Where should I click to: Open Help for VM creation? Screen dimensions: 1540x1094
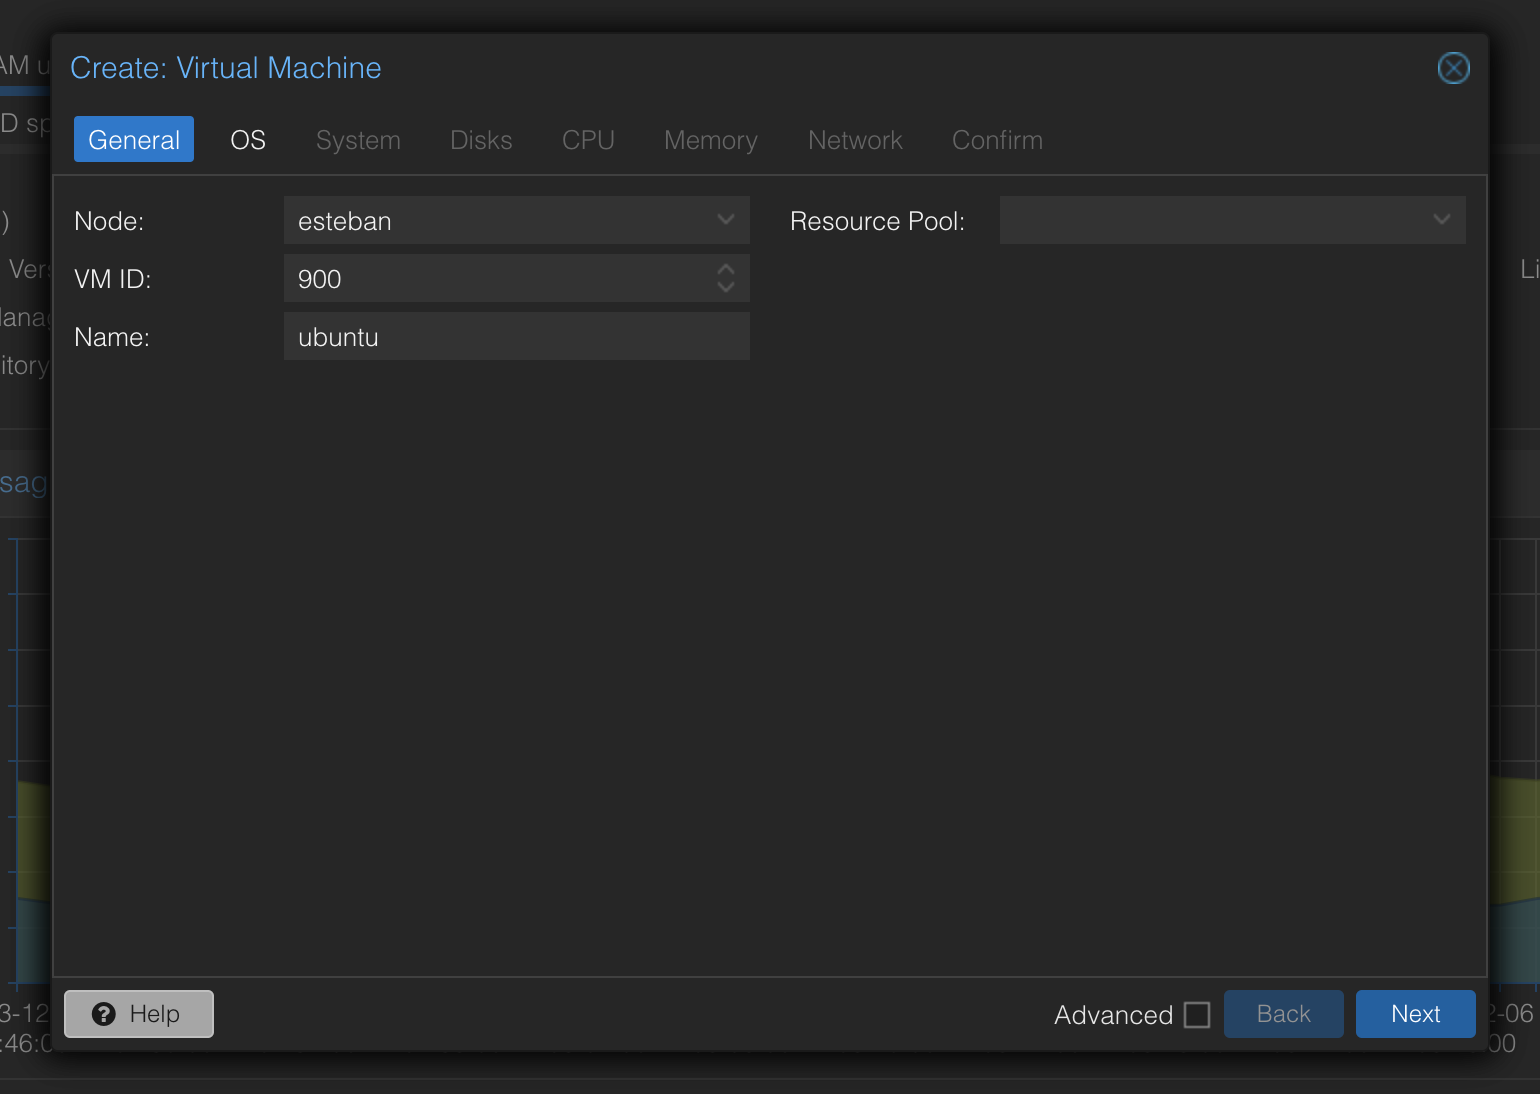pyautogui.click(x=139, y=1014)
